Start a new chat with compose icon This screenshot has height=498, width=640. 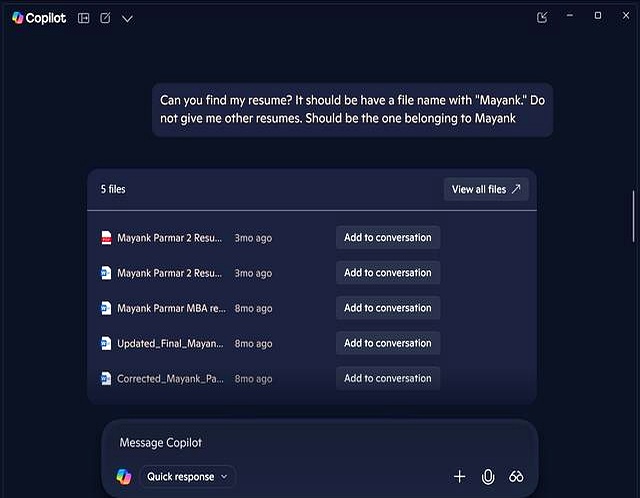tap(105, 18)
